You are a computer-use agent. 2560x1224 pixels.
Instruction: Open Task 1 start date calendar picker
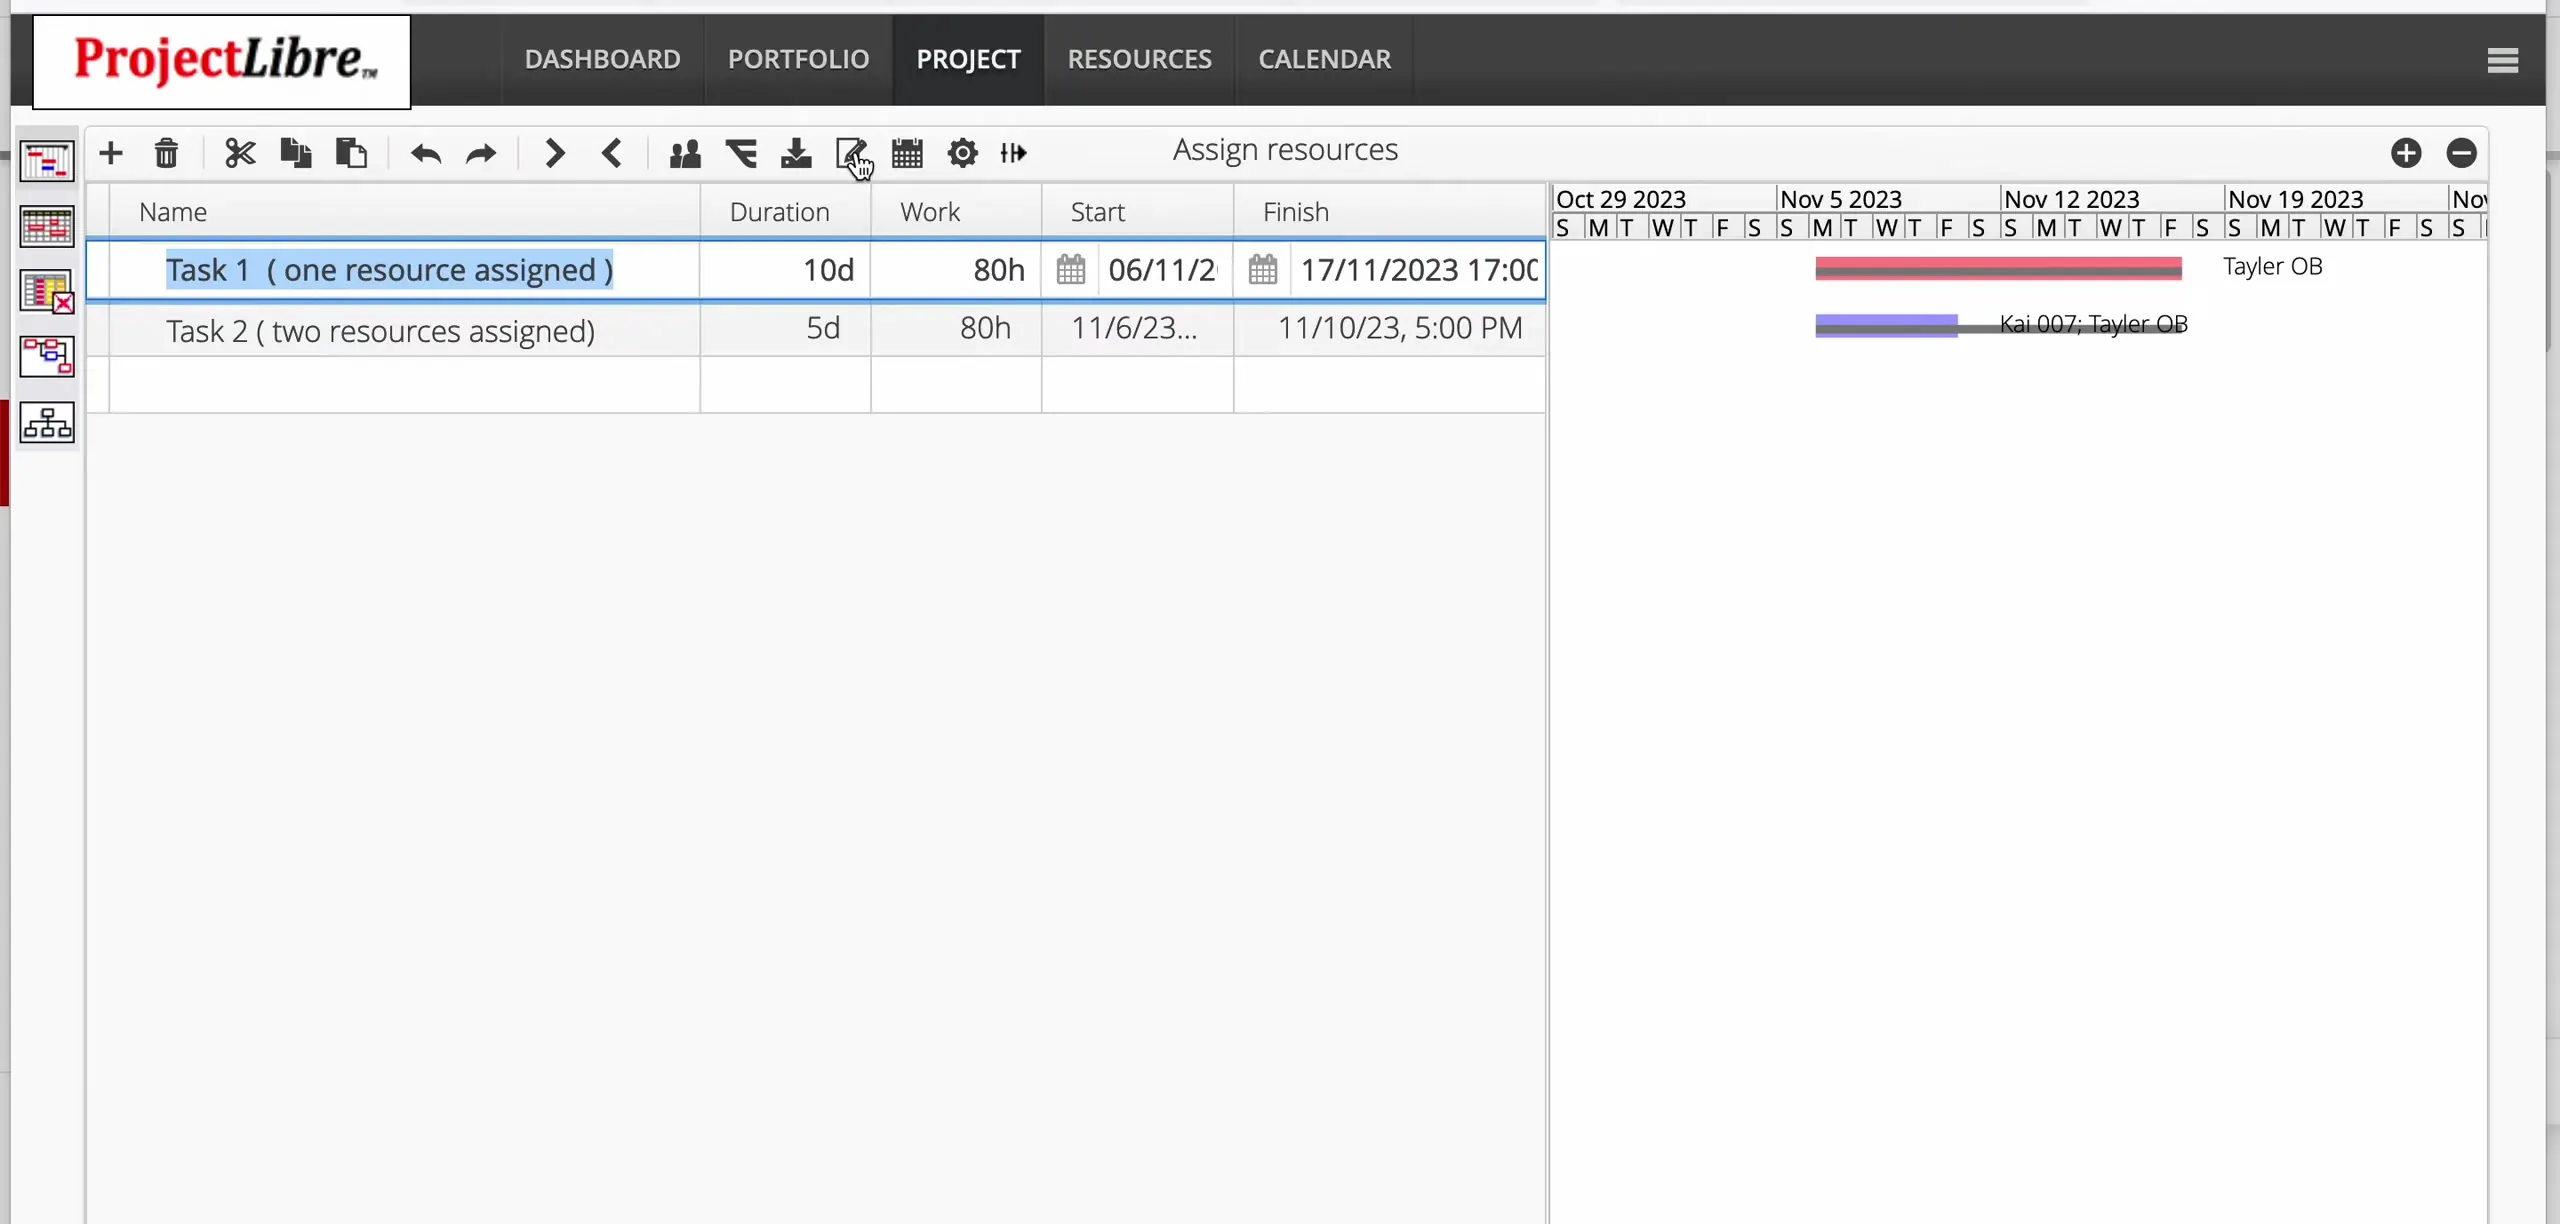1070,269
